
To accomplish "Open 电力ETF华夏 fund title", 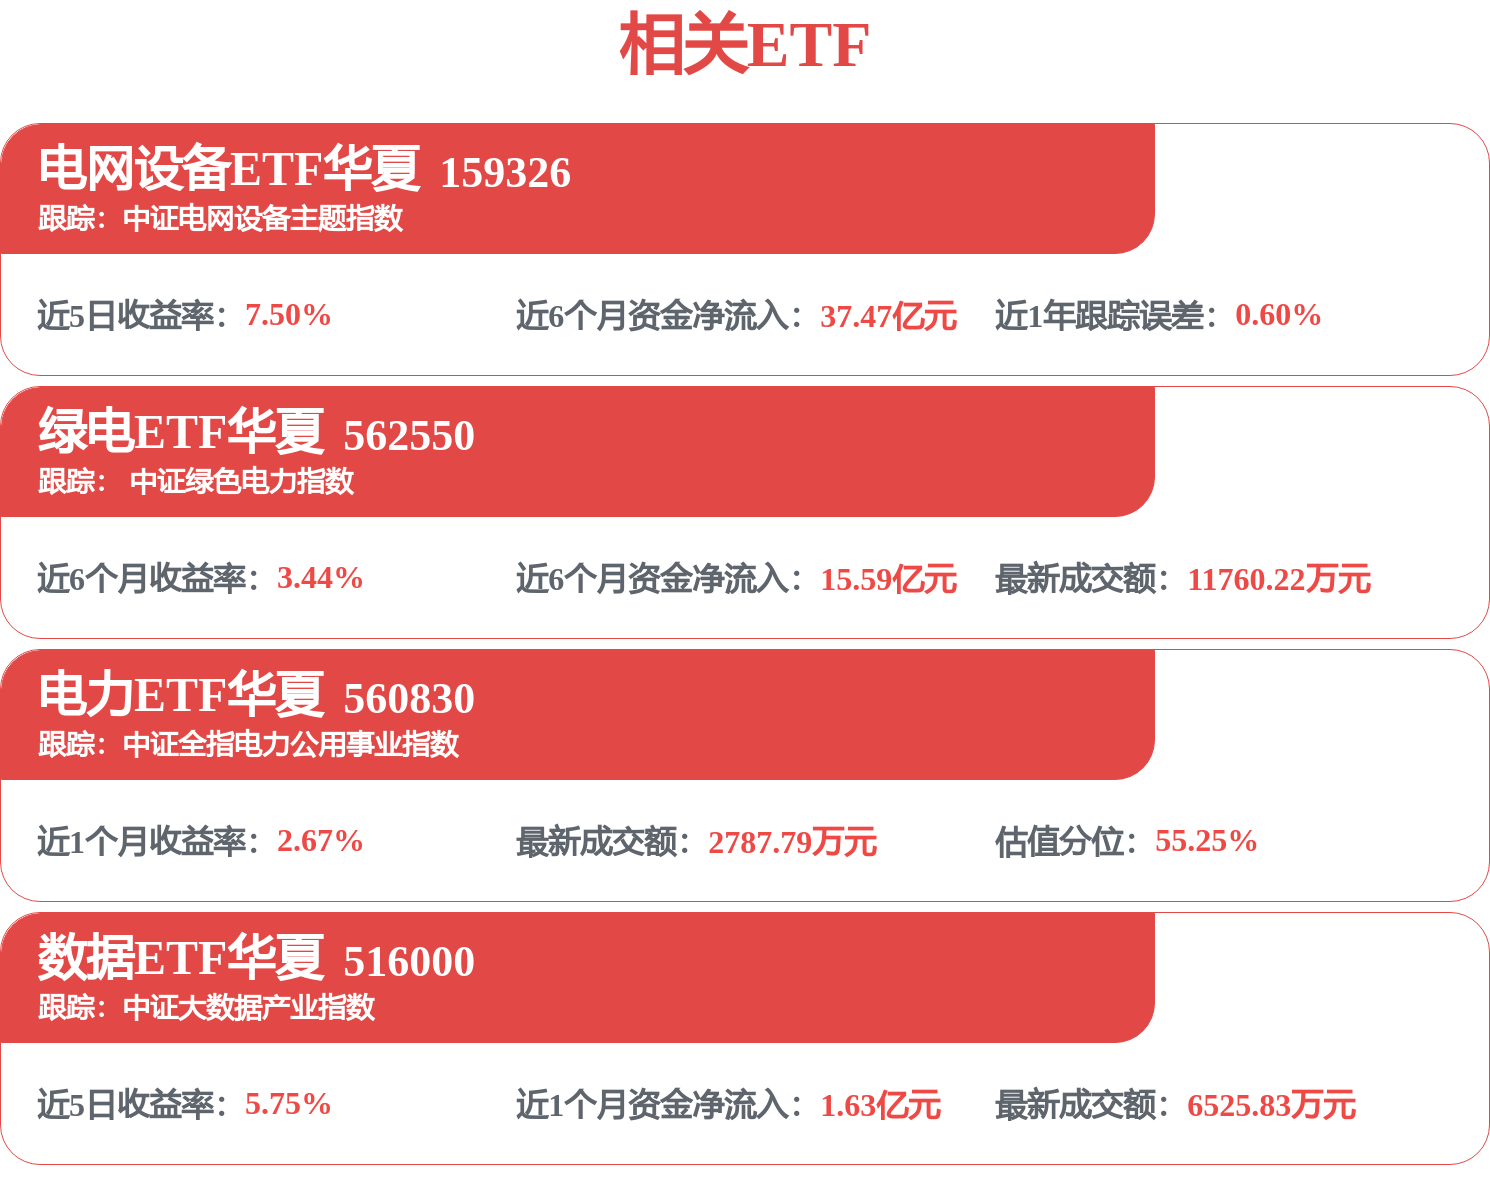I will click(181, 694).
